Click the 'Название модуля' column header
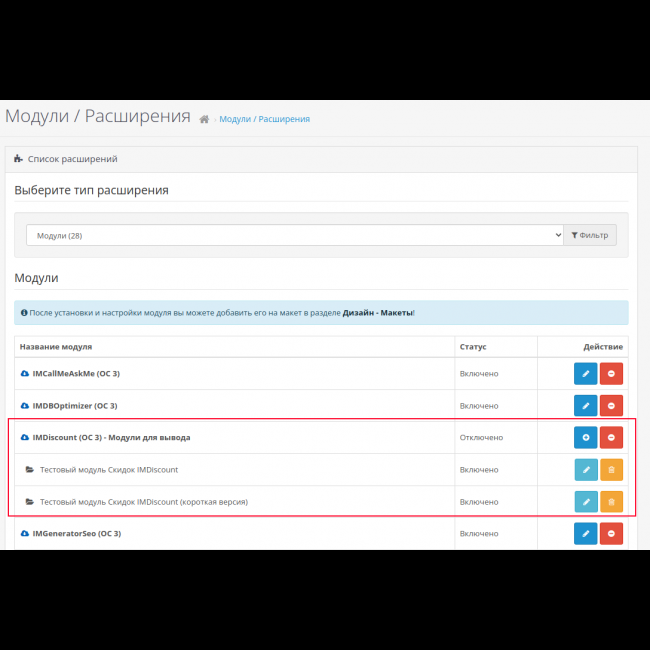 pos(56,347)
